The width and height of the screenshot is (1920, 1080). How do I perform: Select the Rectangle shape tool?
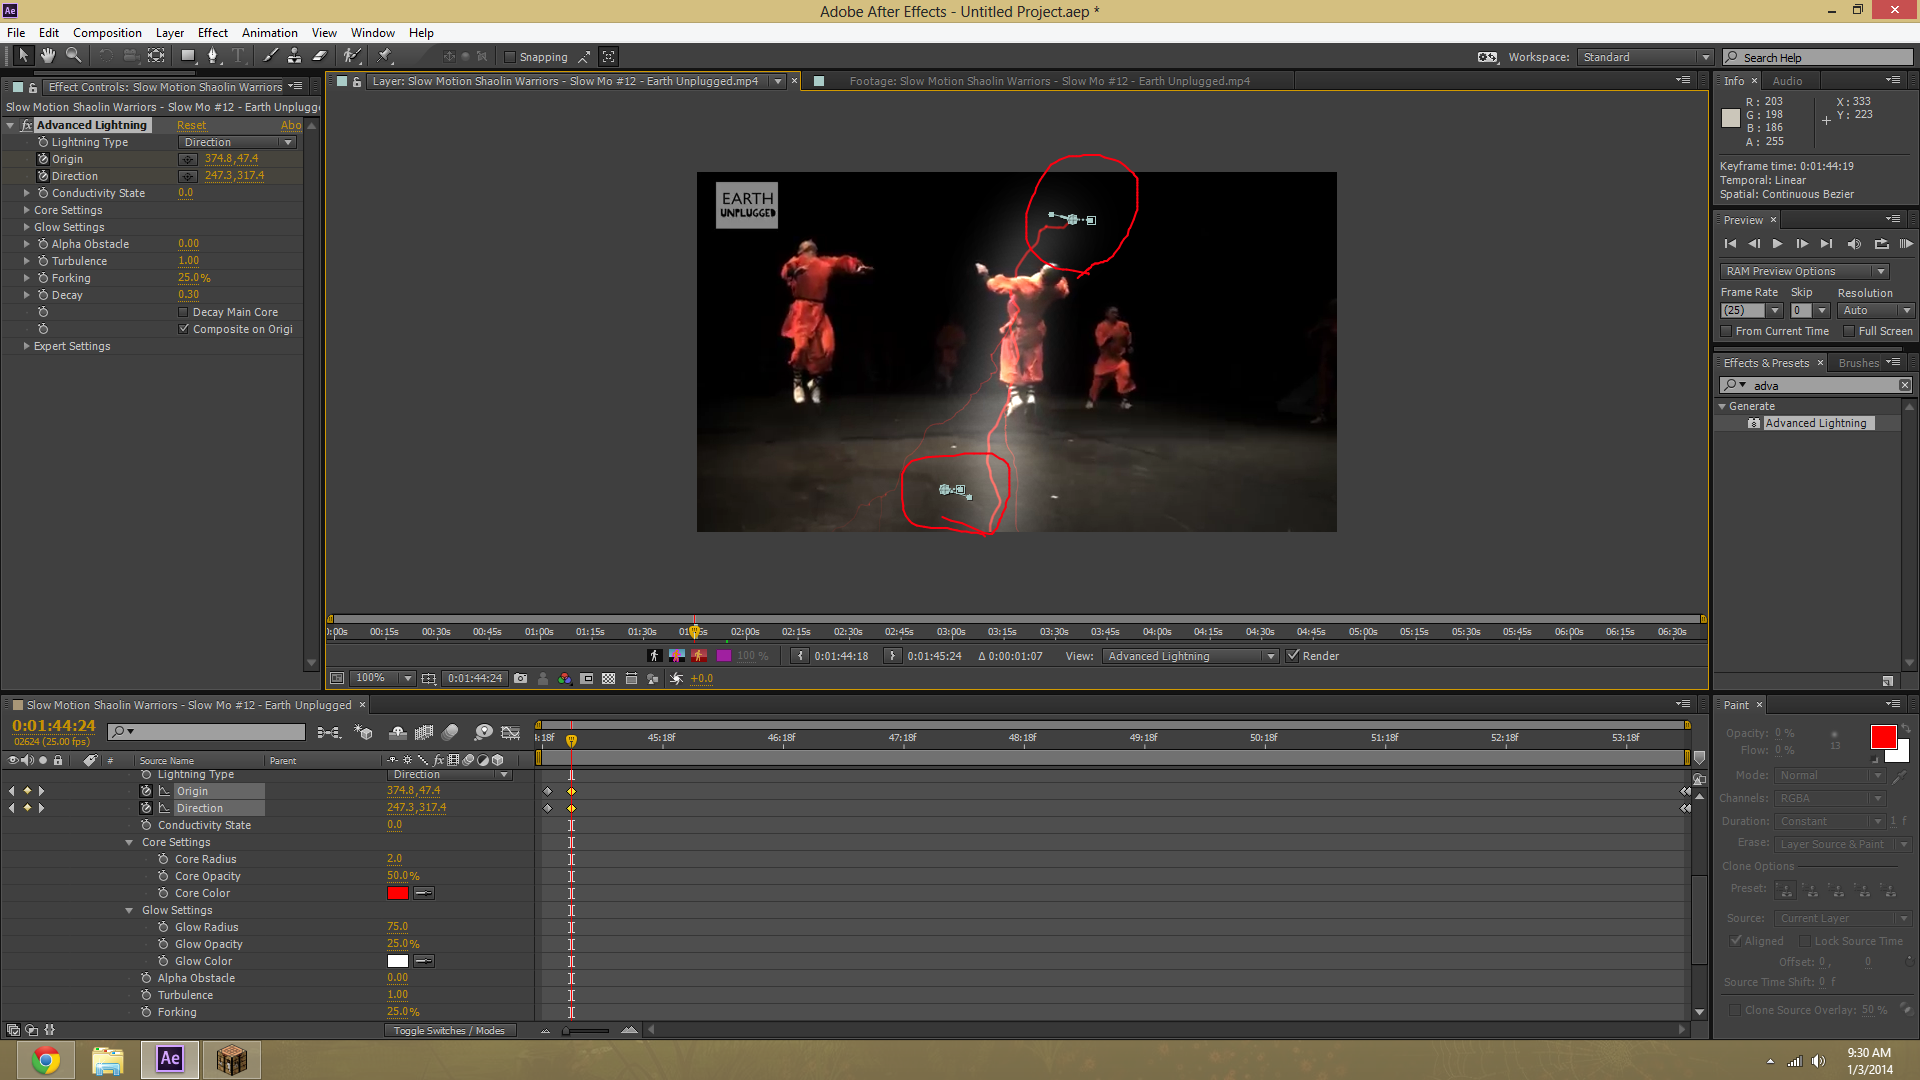187,56
